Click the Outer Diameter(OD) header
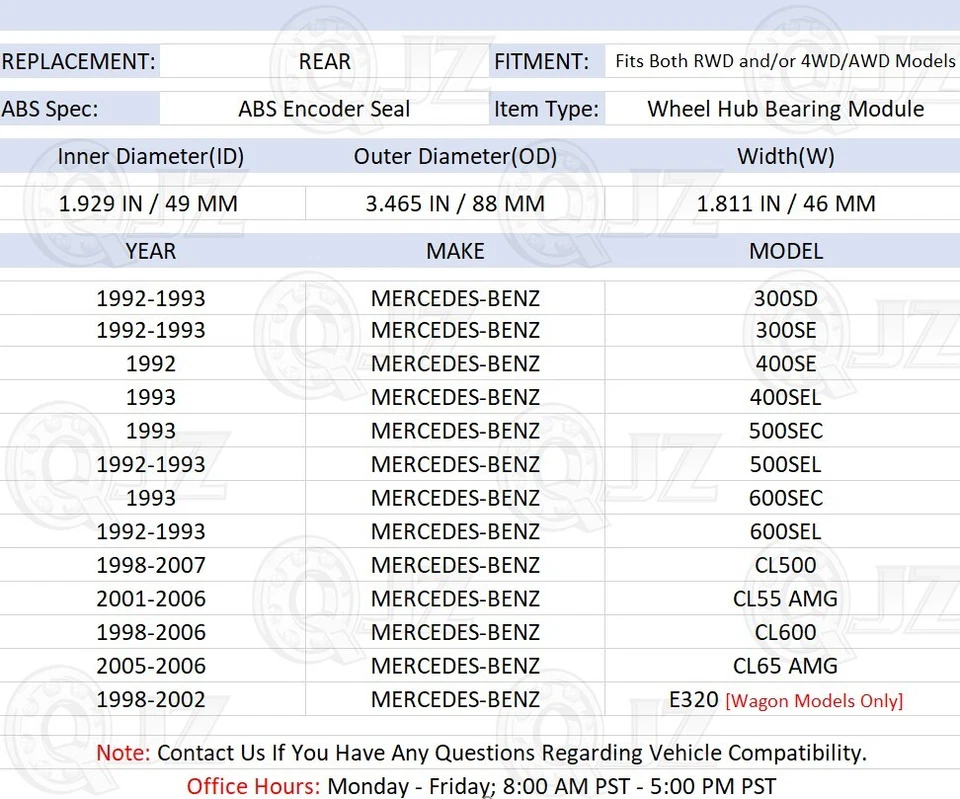The width and height of the screenshot is (960, 799). click(x=455, y=156)
